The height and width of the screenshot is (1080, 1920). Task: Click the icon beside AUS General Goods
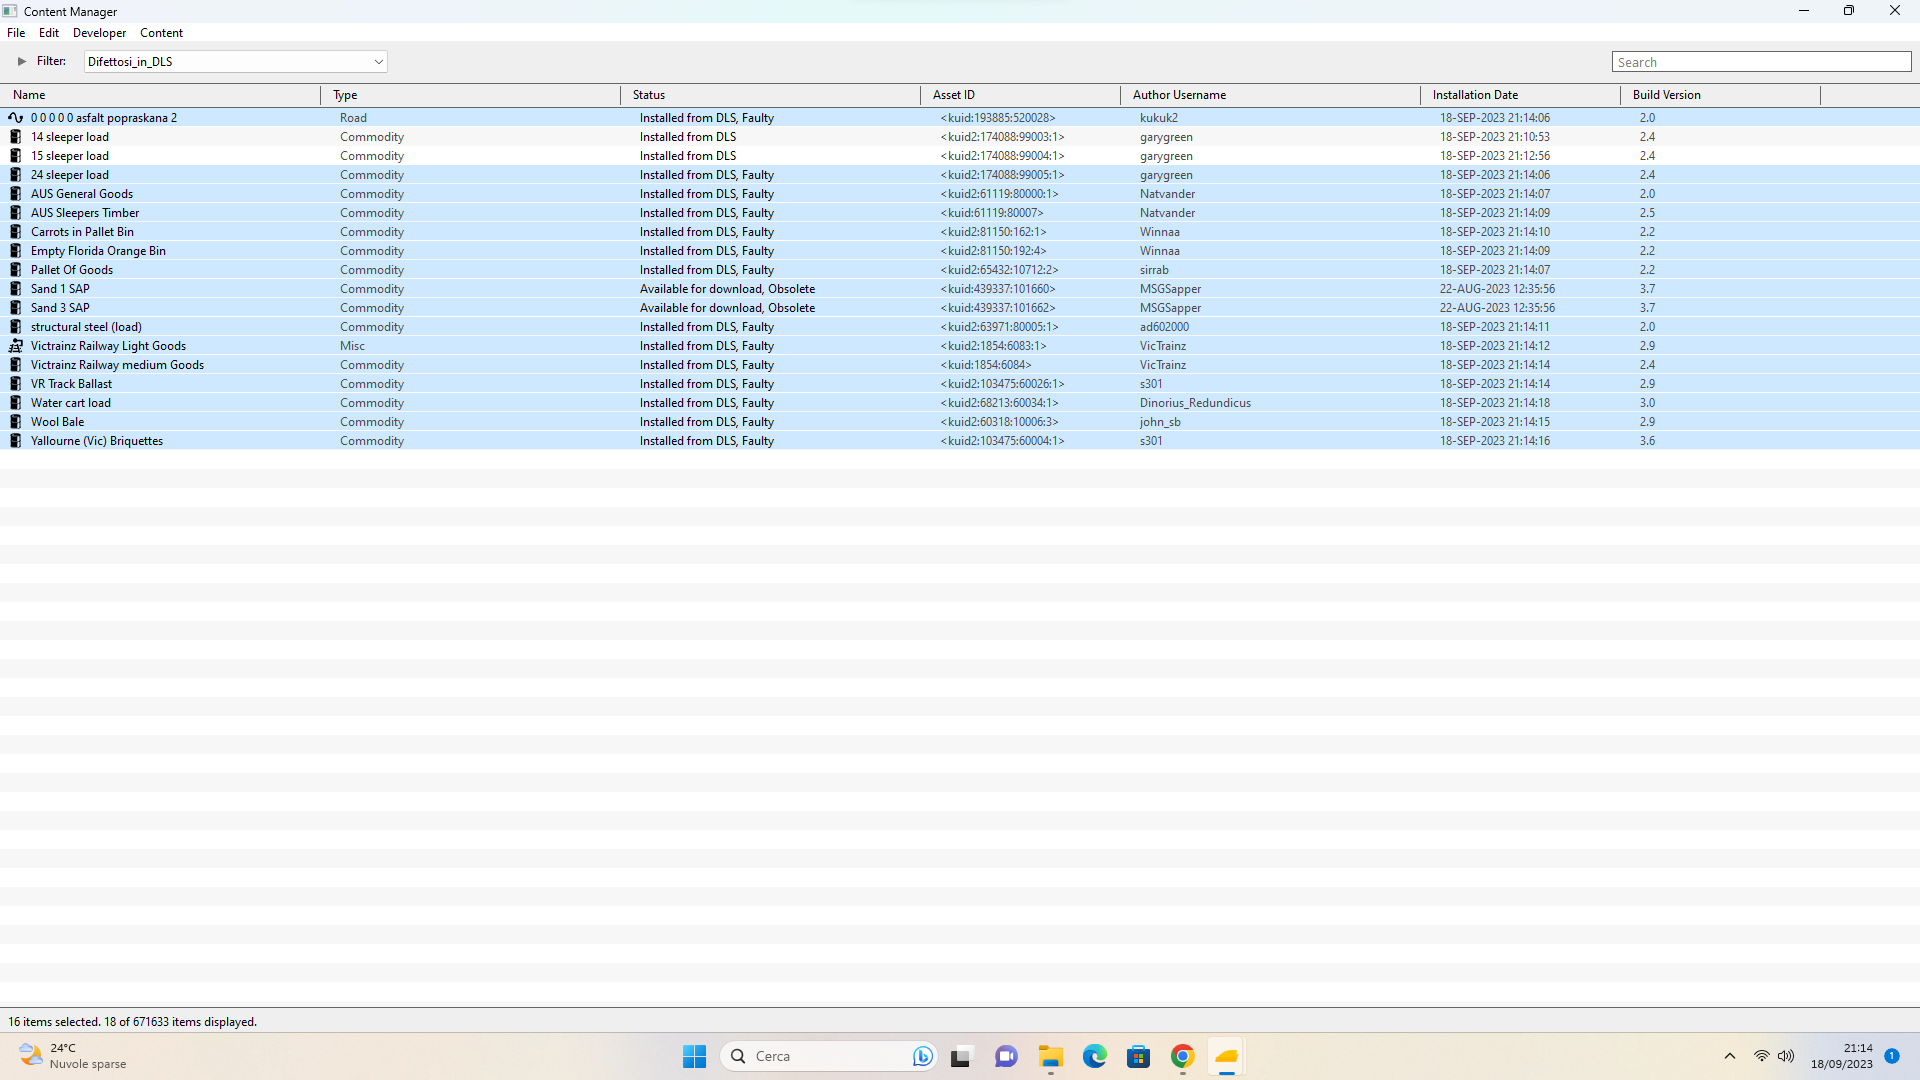(15, 194)
